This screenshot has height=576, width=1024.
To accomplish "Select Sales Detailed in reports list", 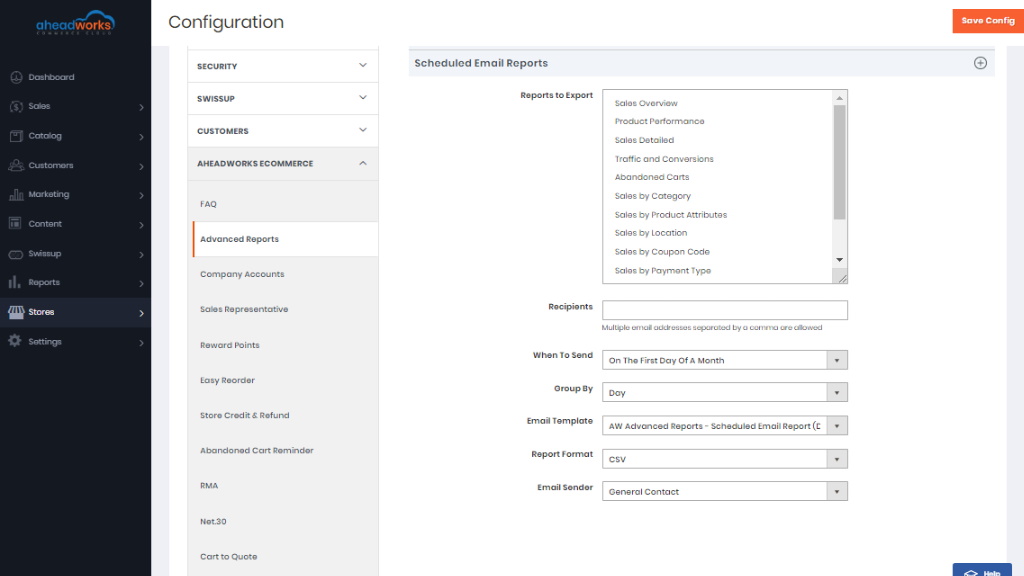I will 644,140.
